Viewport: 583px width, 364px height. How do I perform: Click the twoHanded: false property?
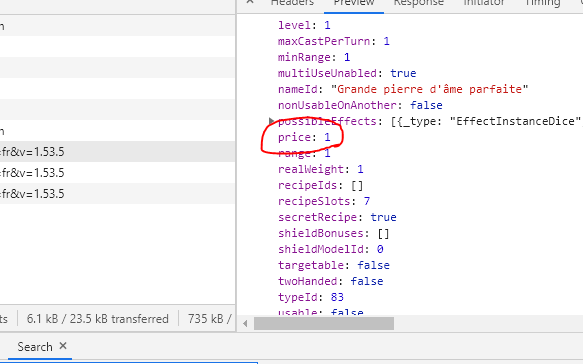(x=331, y=281)
